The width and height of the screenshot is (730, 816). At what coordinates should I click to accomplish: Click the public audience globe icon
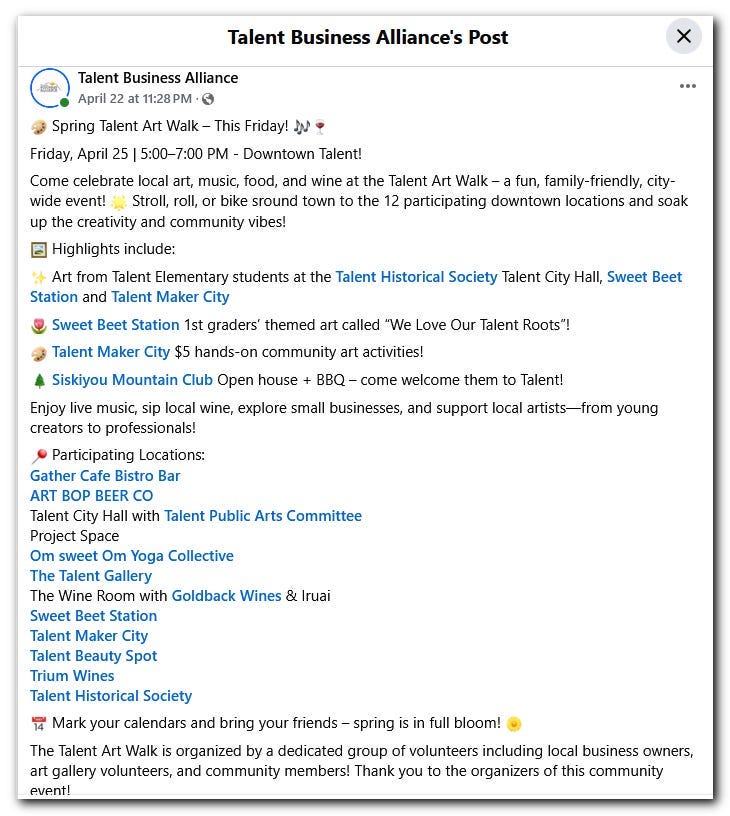click(x=208, y=99)
